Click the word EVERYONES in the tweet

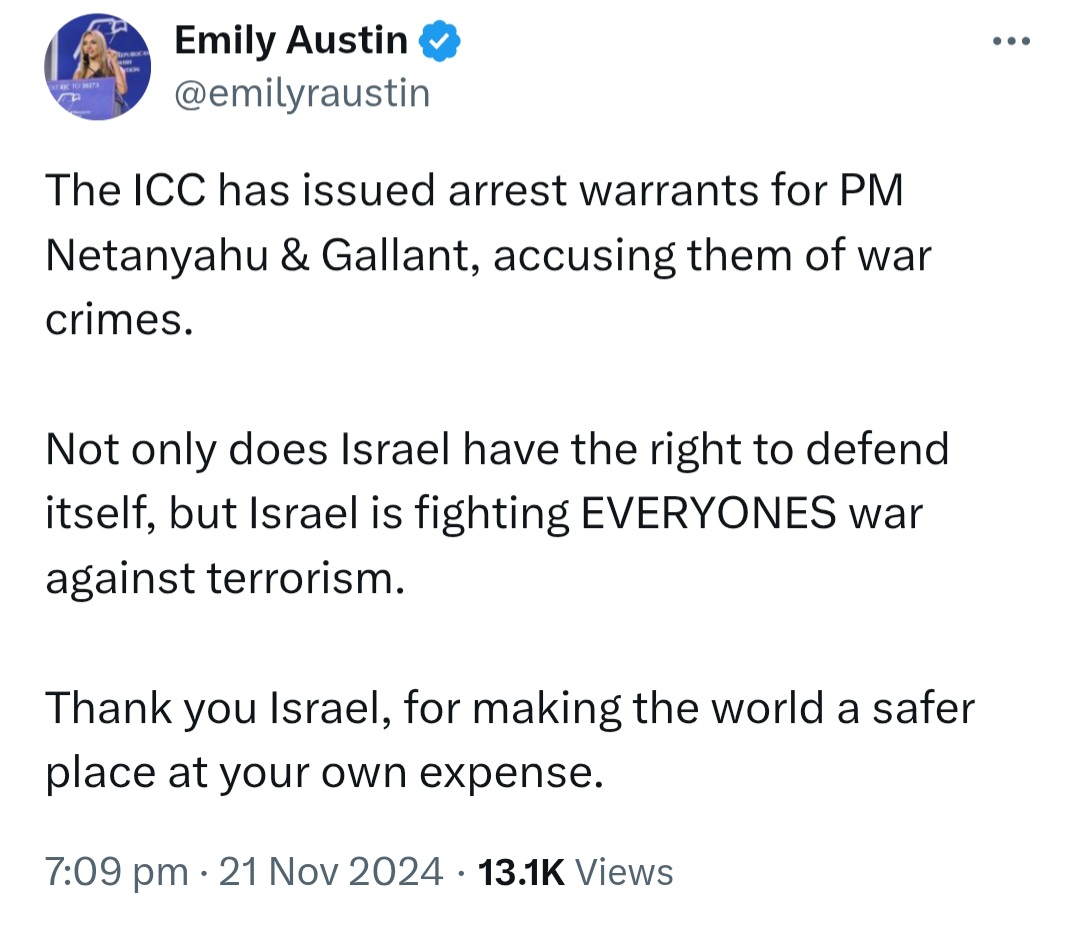pyautogui.click(x=709, y=513)
